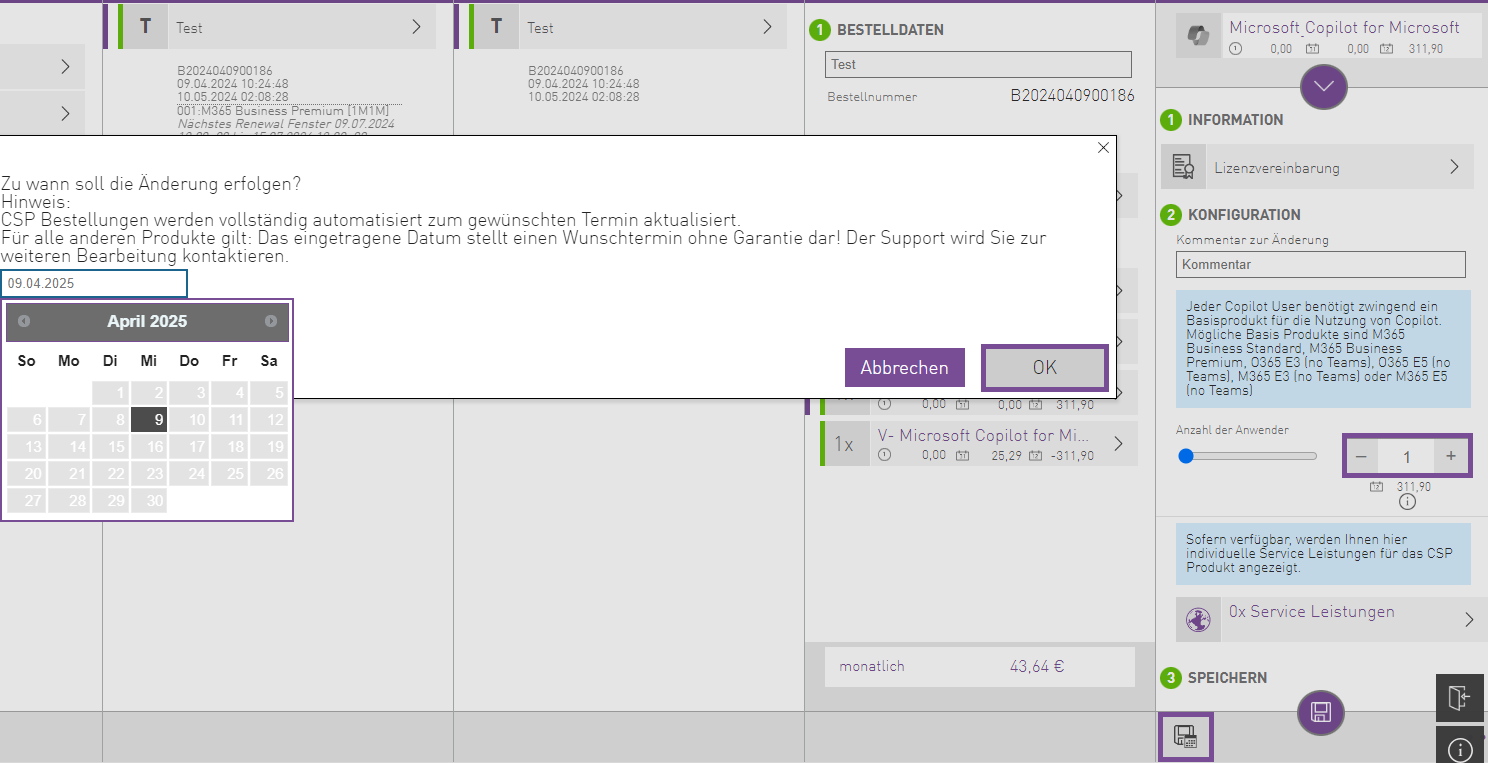Image resolution: width=1488 pixels, height=763 pixels.
Task: Click the BESTELLDATEN heading
Action: point(890,30)
